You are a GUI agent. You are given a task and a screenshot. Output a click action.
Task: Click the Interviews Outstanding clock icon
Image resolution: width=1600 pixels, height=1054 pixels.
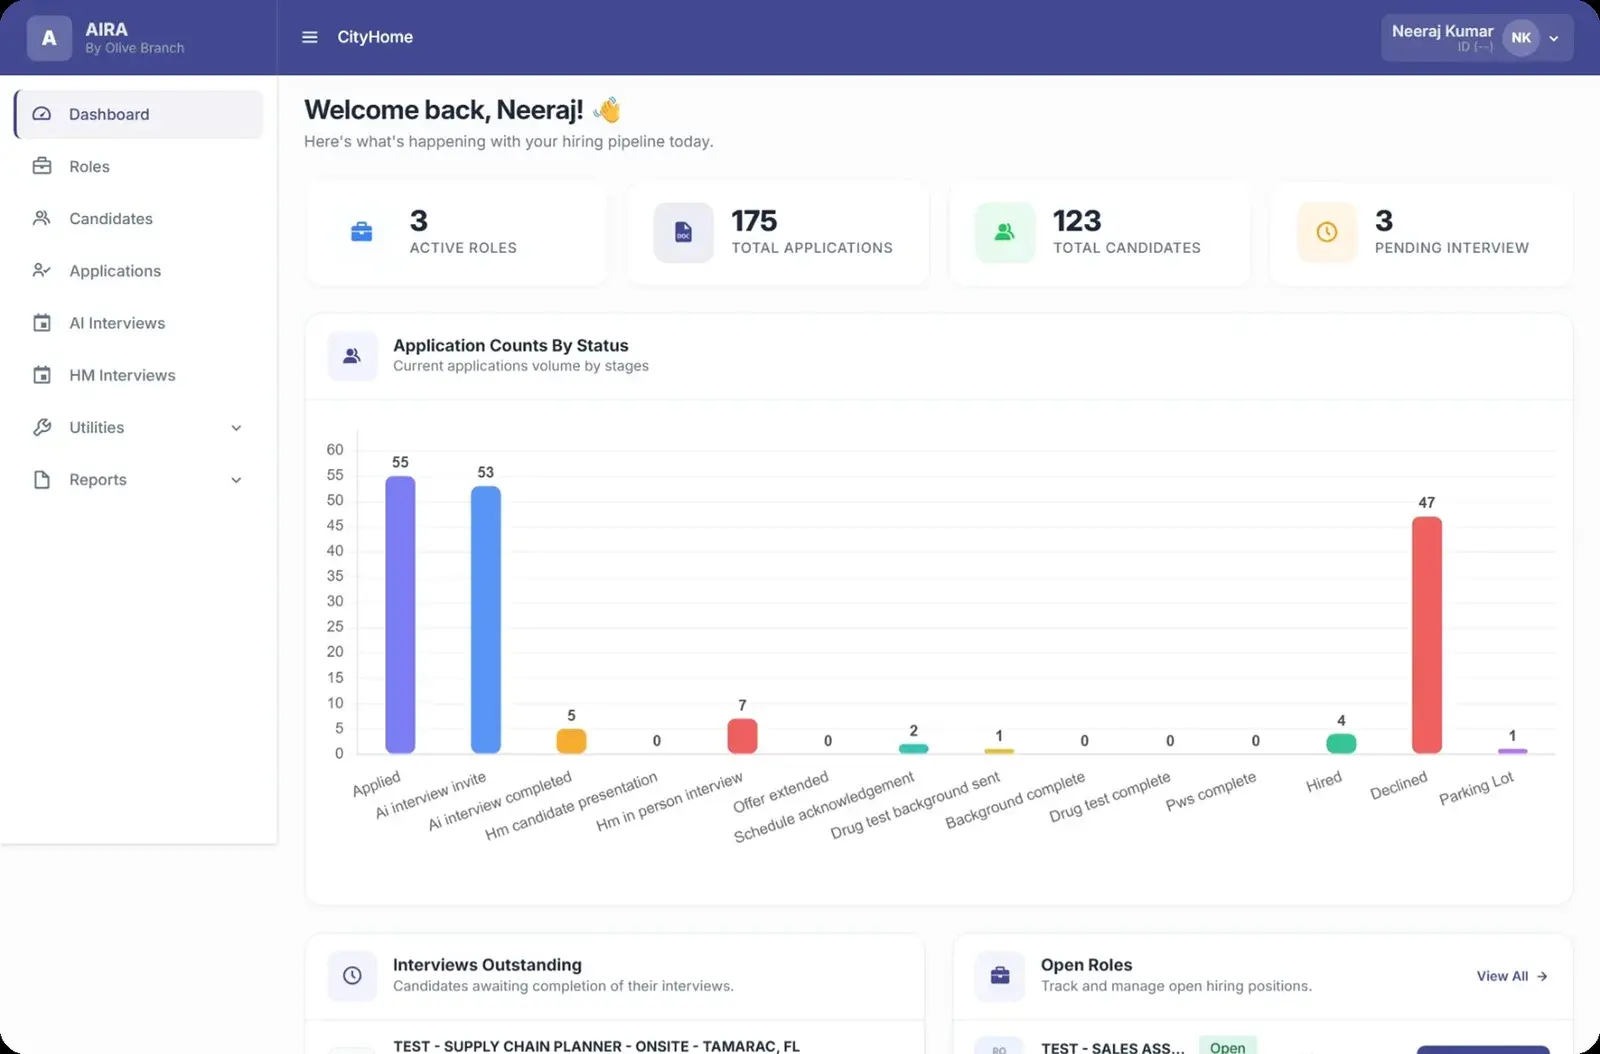(352, 975)
